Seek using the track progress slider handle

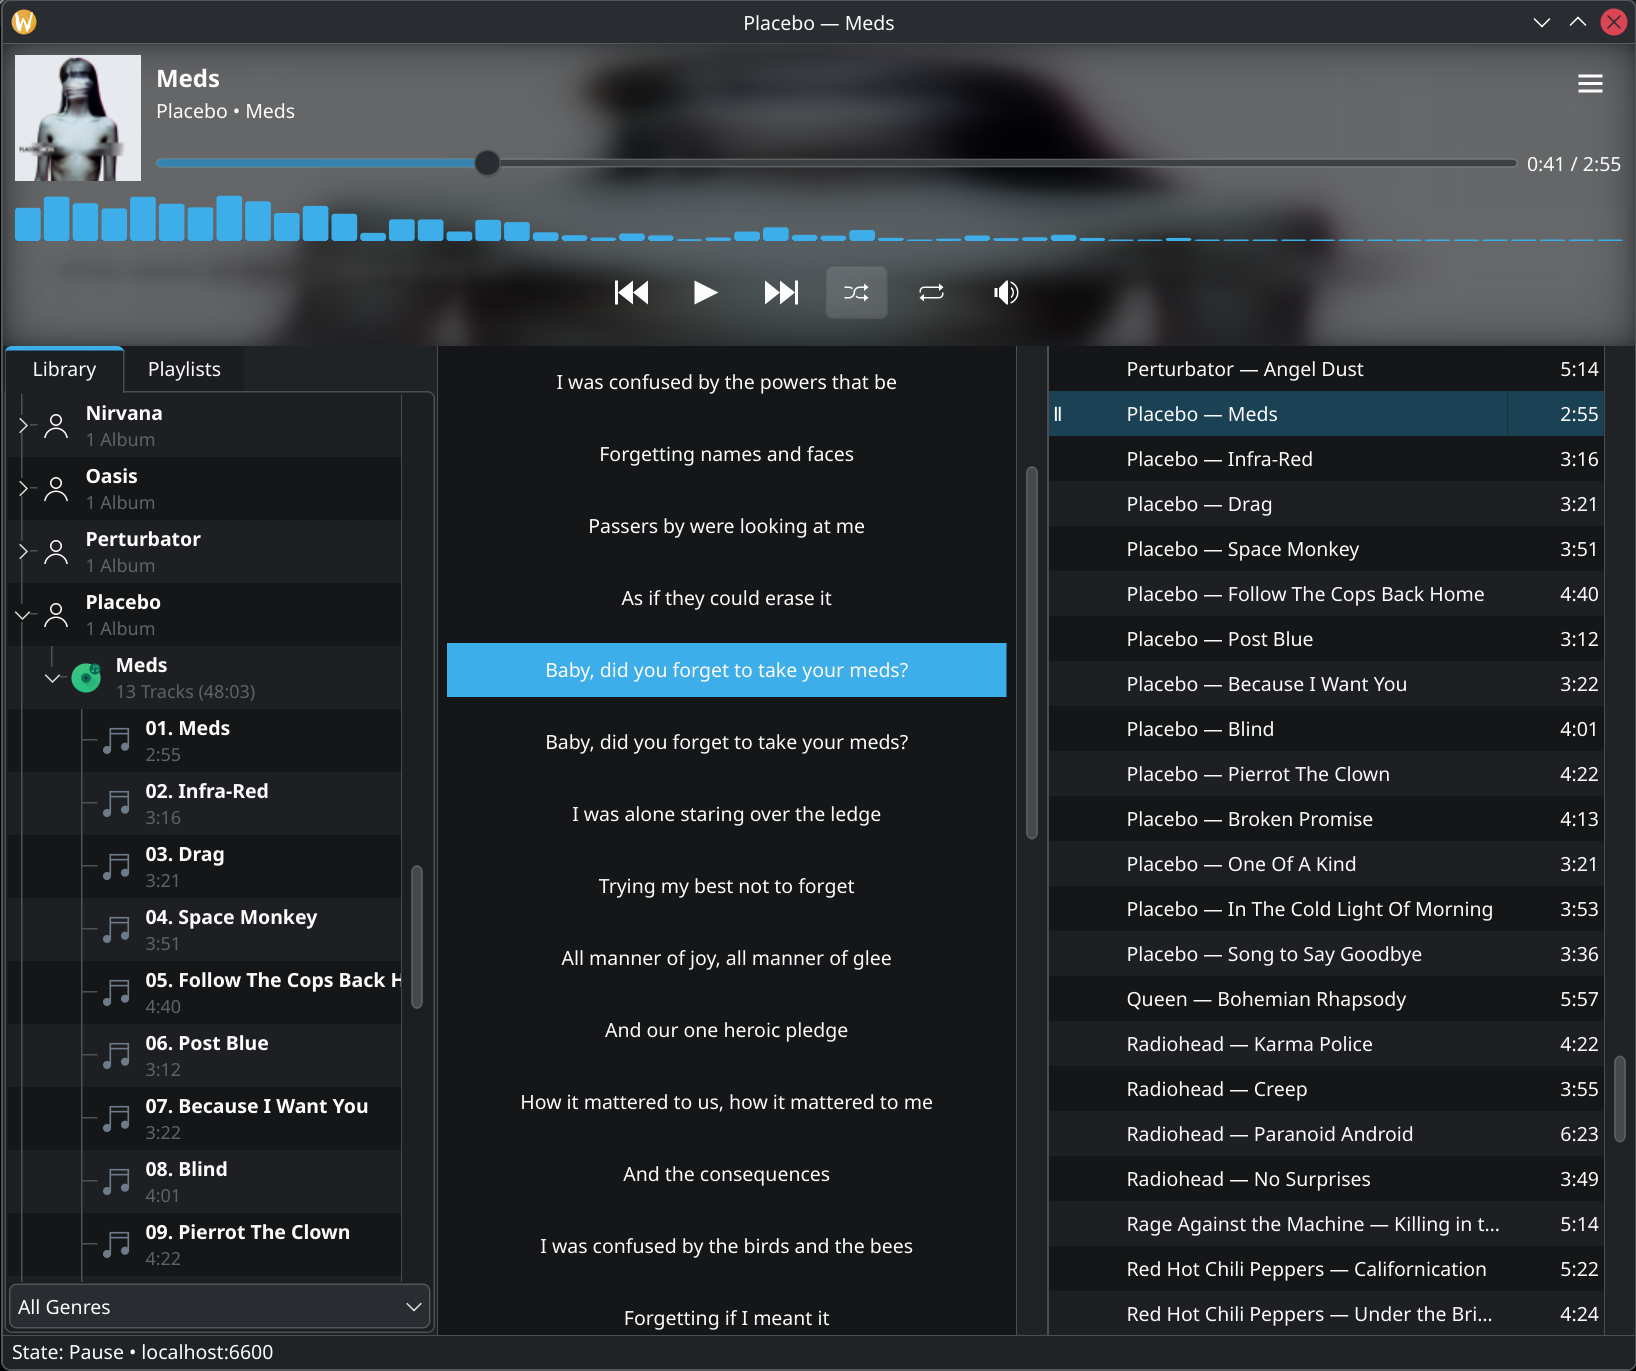click(487, 163)
